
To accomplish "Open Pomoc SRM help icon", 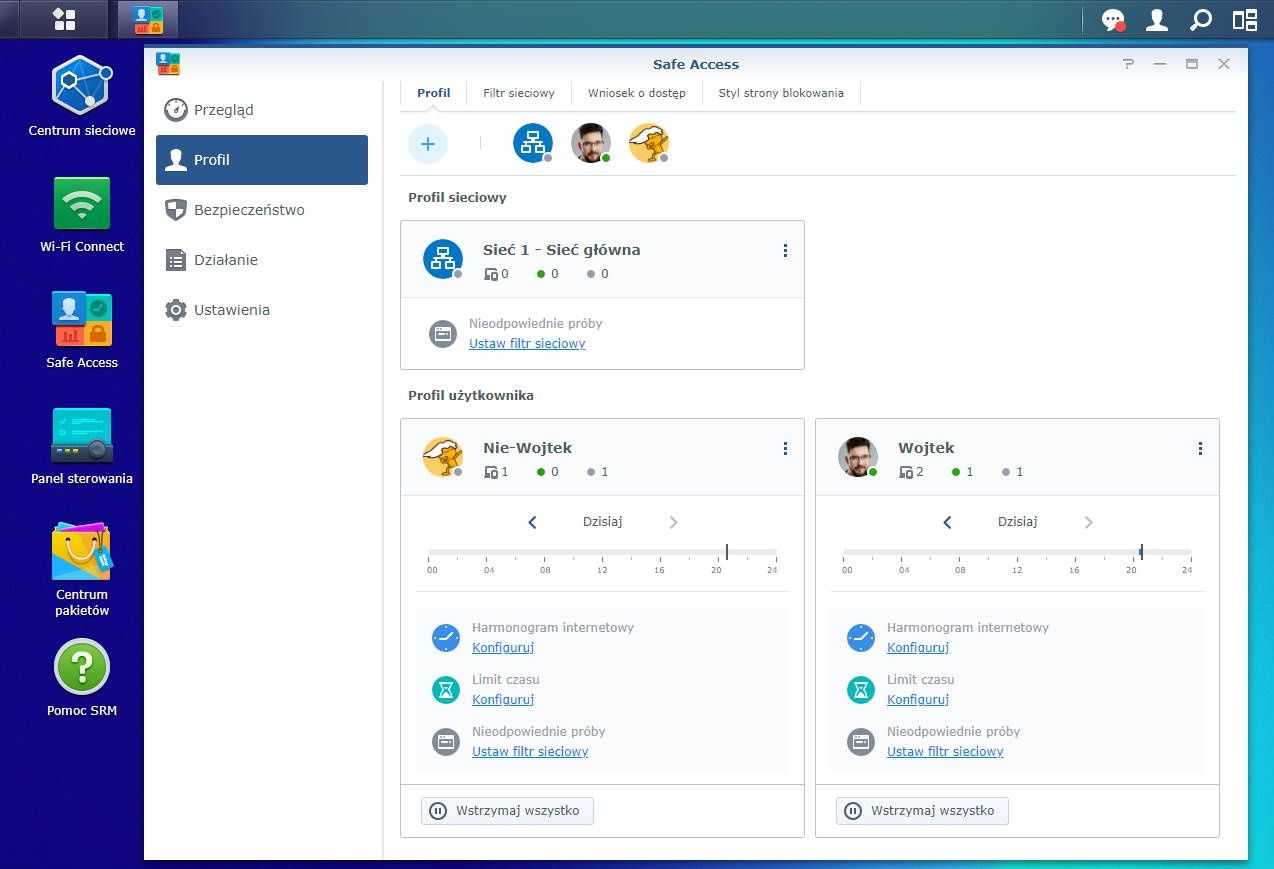I will (82, 667).
